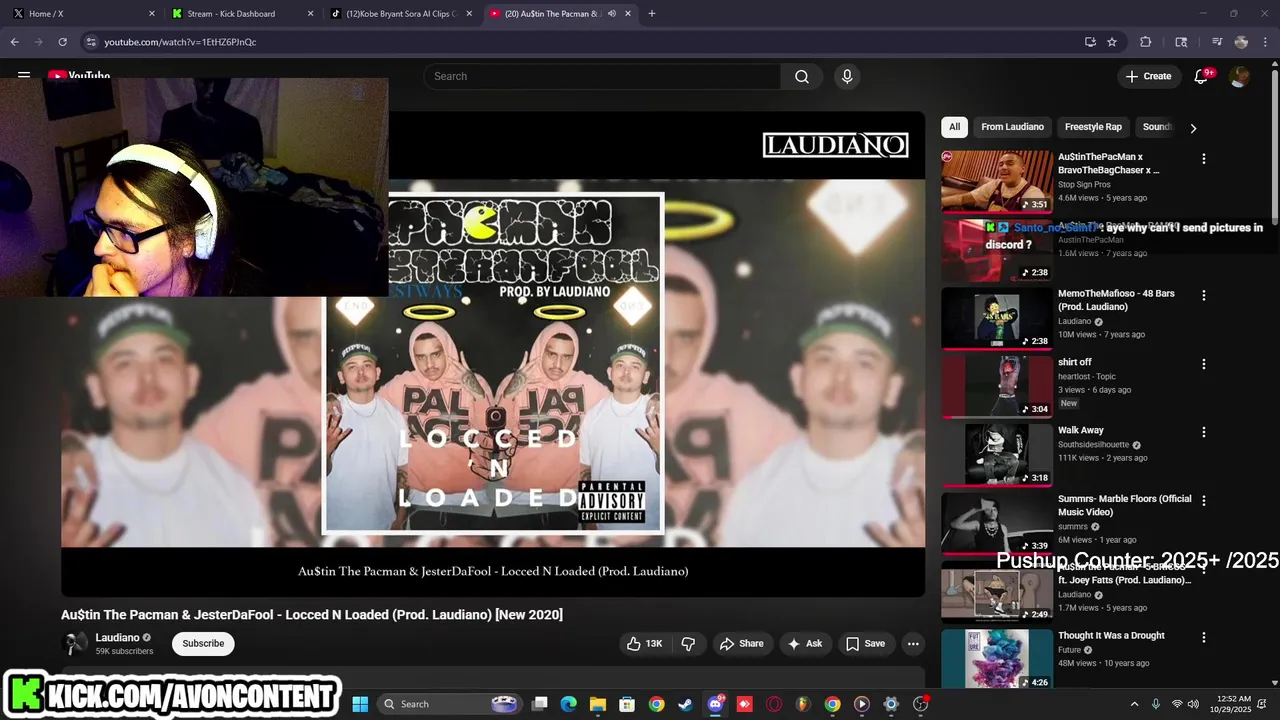The height and width of the screenshot is (720, 1280).
Task: Open YouTube notifications bell
Action: coord(1202,77)
